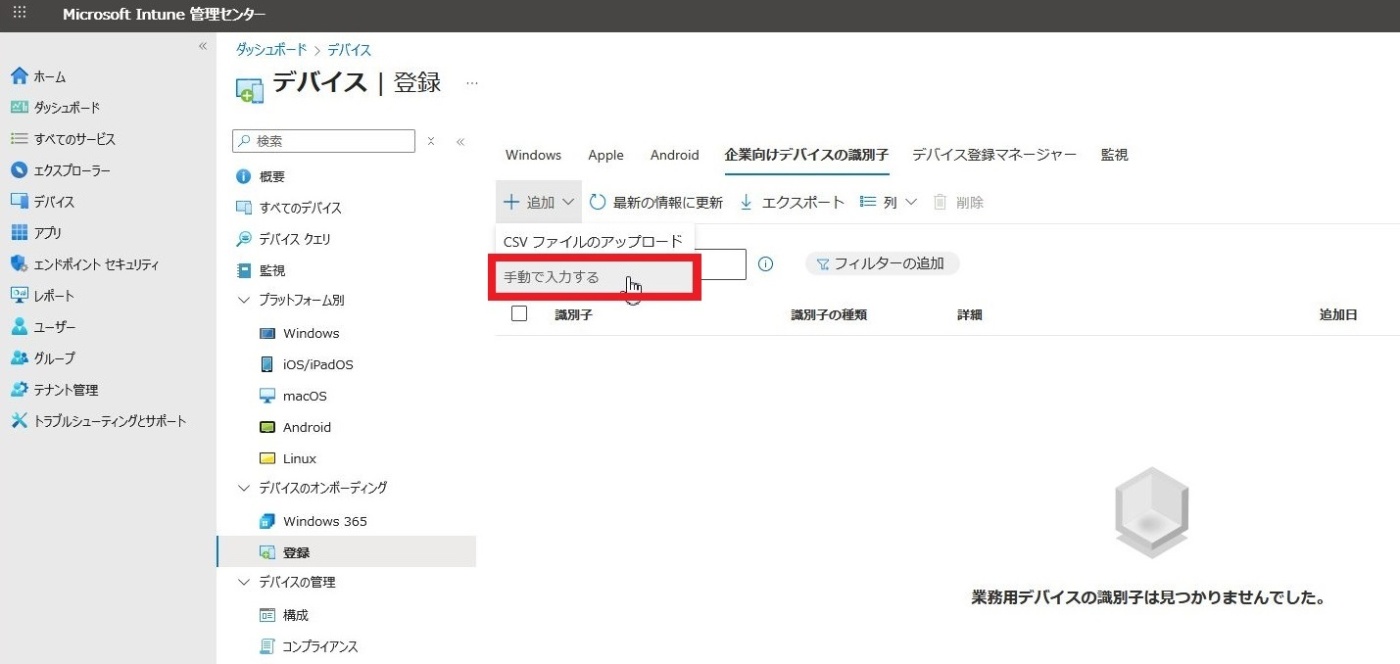Viewport: 1400px width, 664px height.
Task: Follow the デバイス breadcrumb link
Action: coord(349,50)
